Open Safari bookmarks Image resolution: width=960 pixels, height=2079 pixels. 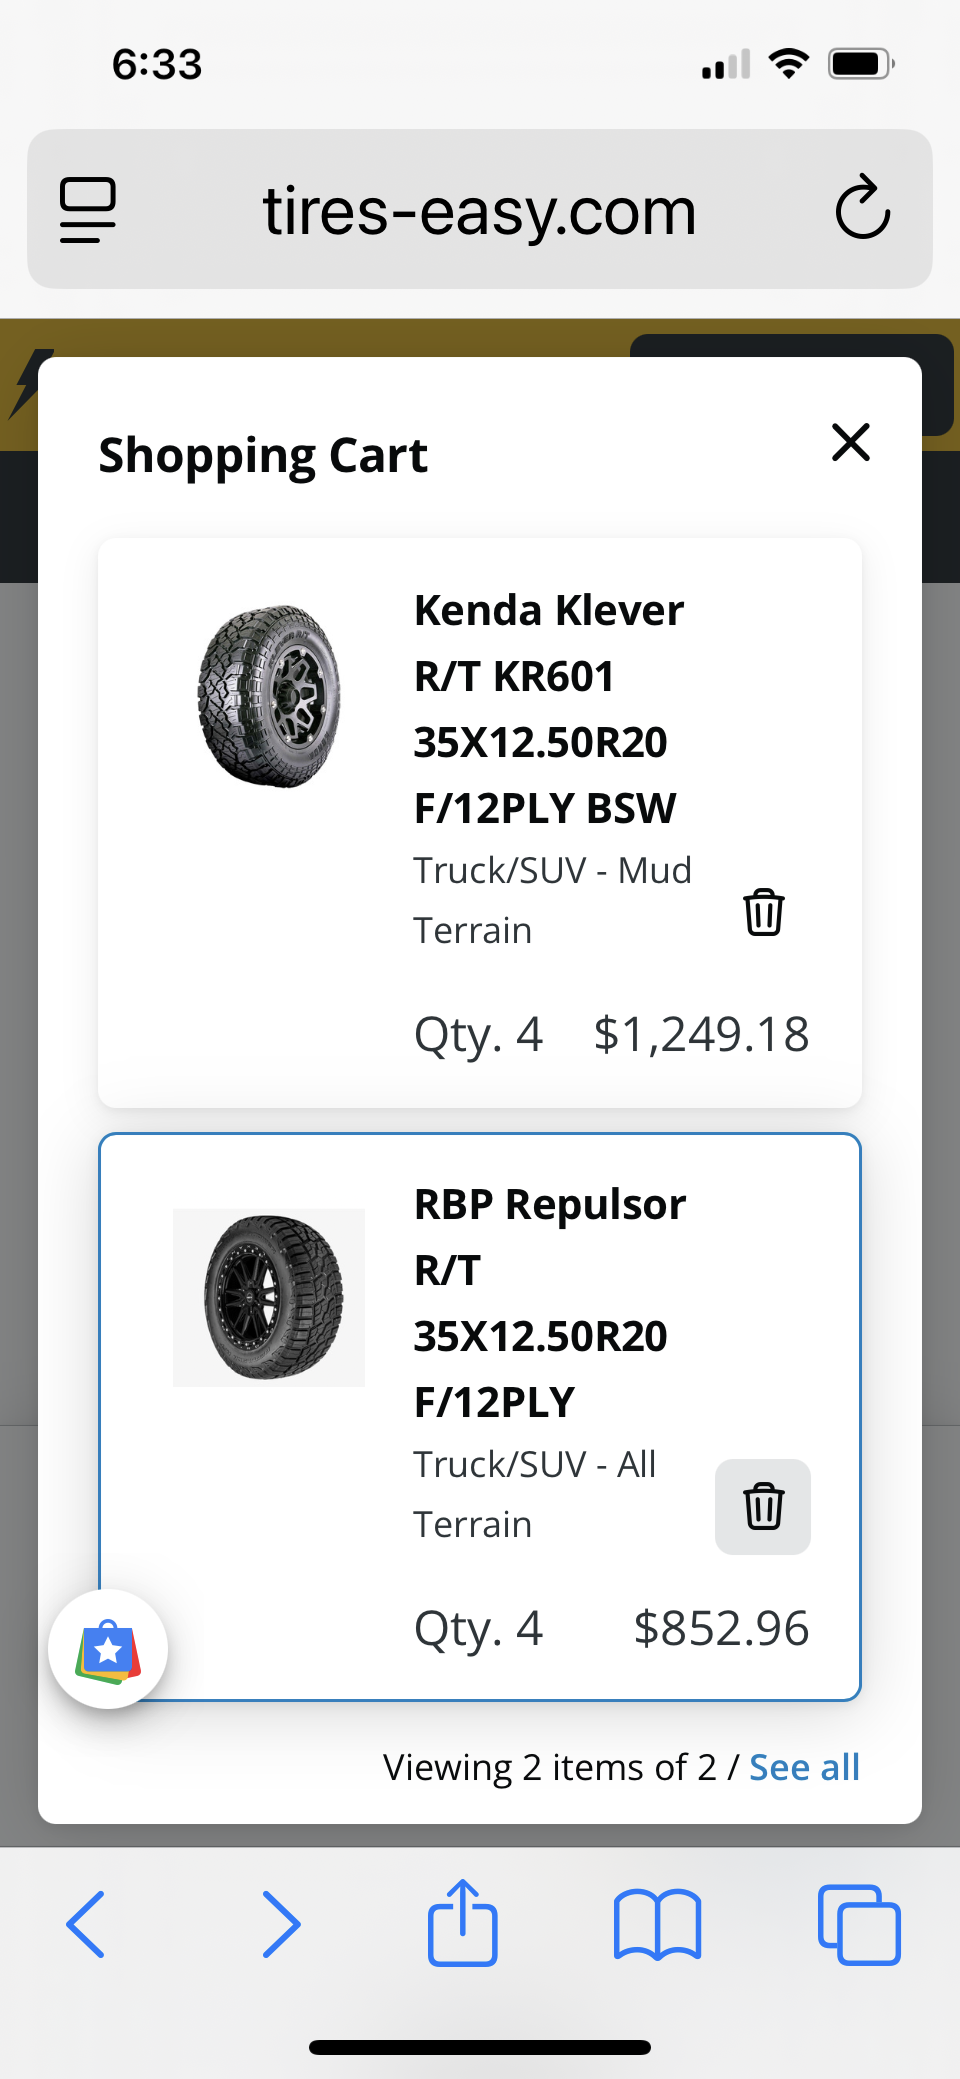(x=657, y=1924)
